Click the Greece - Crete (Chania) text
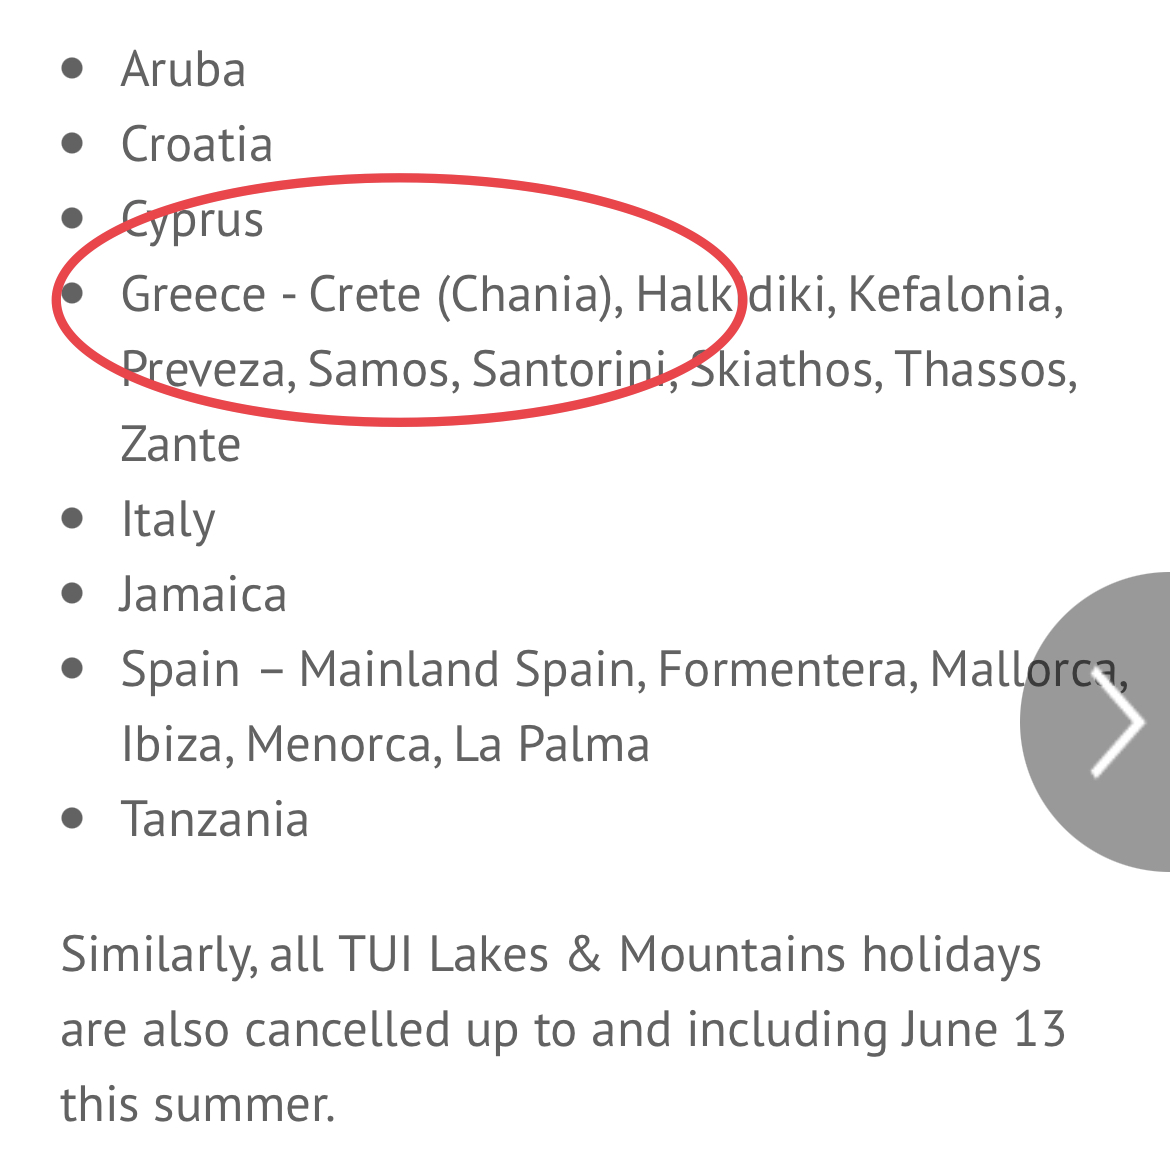 (x=368, y=295)
